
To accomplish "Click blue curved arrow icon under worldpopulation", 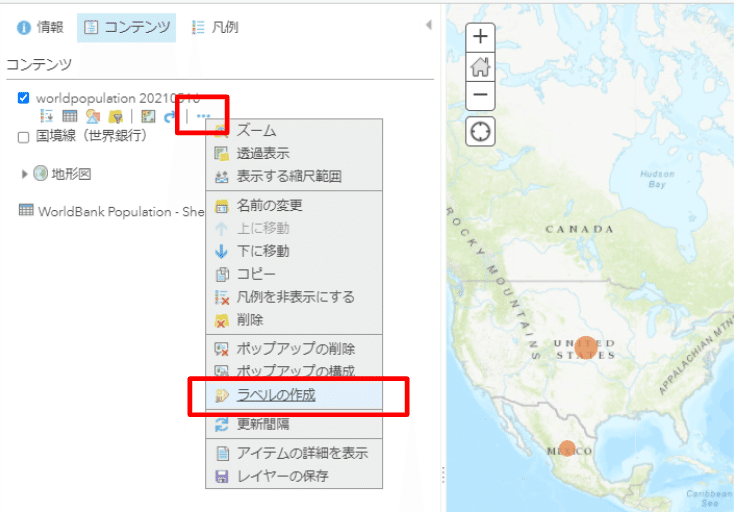I will click(169, 116).
